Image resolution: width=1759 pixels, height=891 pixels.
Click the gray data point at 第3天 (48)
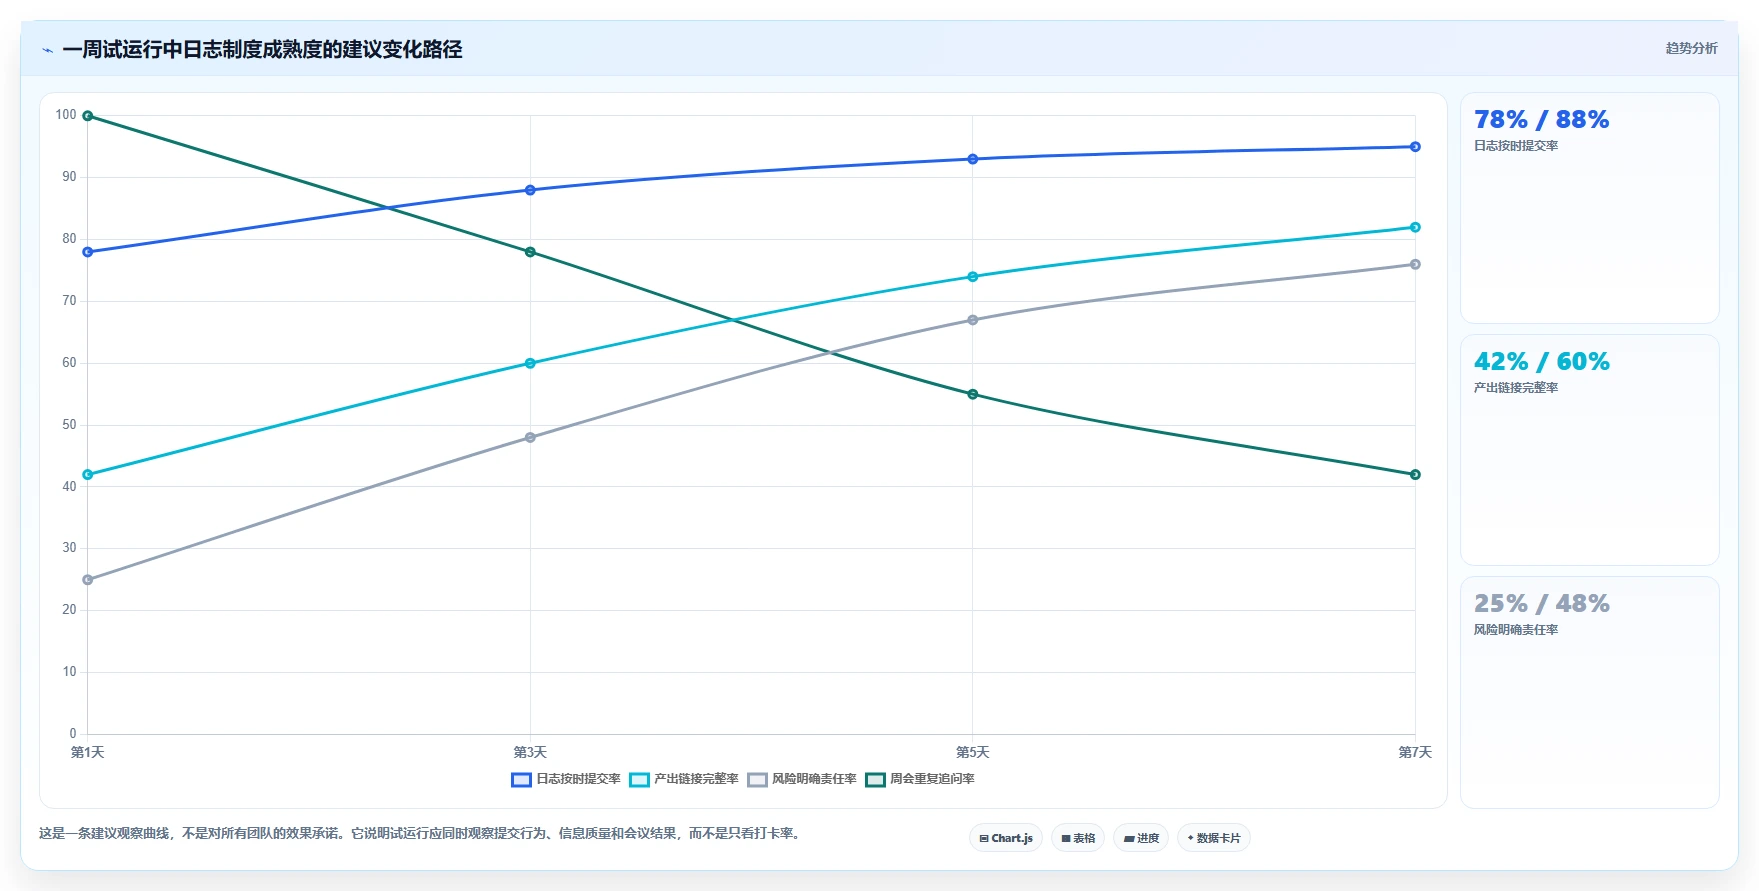click(530, 437)
